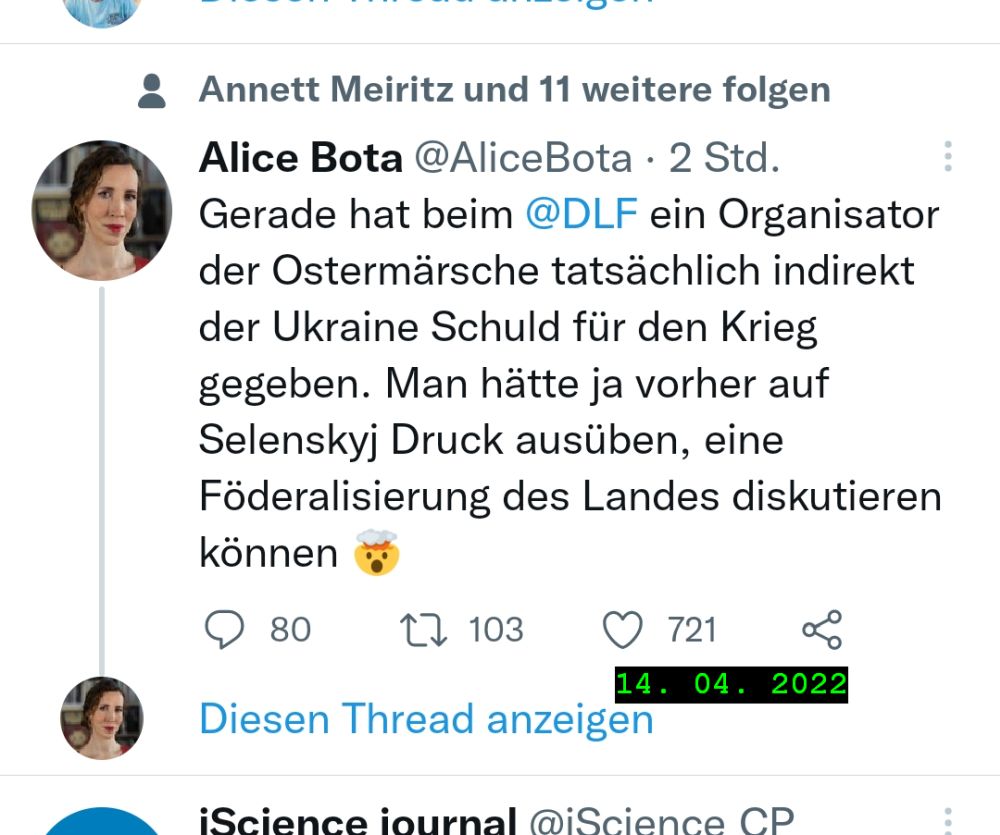This screenshot has width=1000, height=835.
Task: Click "Annett Meiritz und 11 weitere folgen"
Action: click(x=514, y=90)
